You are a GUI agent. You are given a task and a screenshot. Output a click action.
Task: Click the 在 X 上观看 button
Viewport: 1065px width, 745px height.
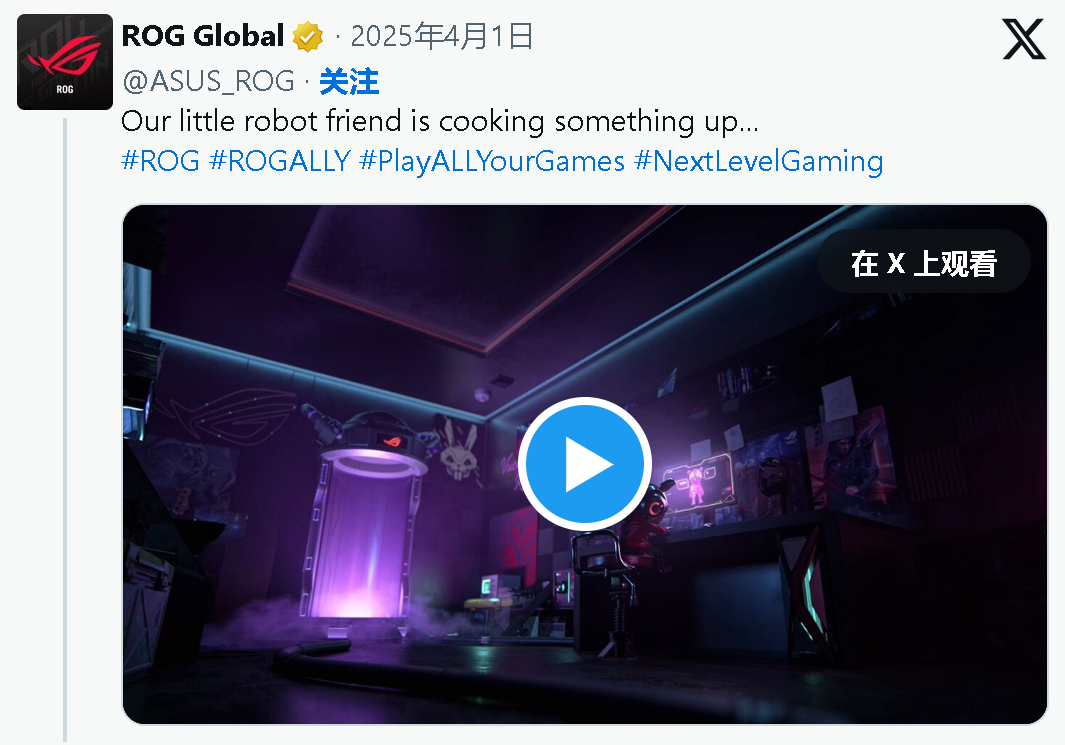point(924,262)
